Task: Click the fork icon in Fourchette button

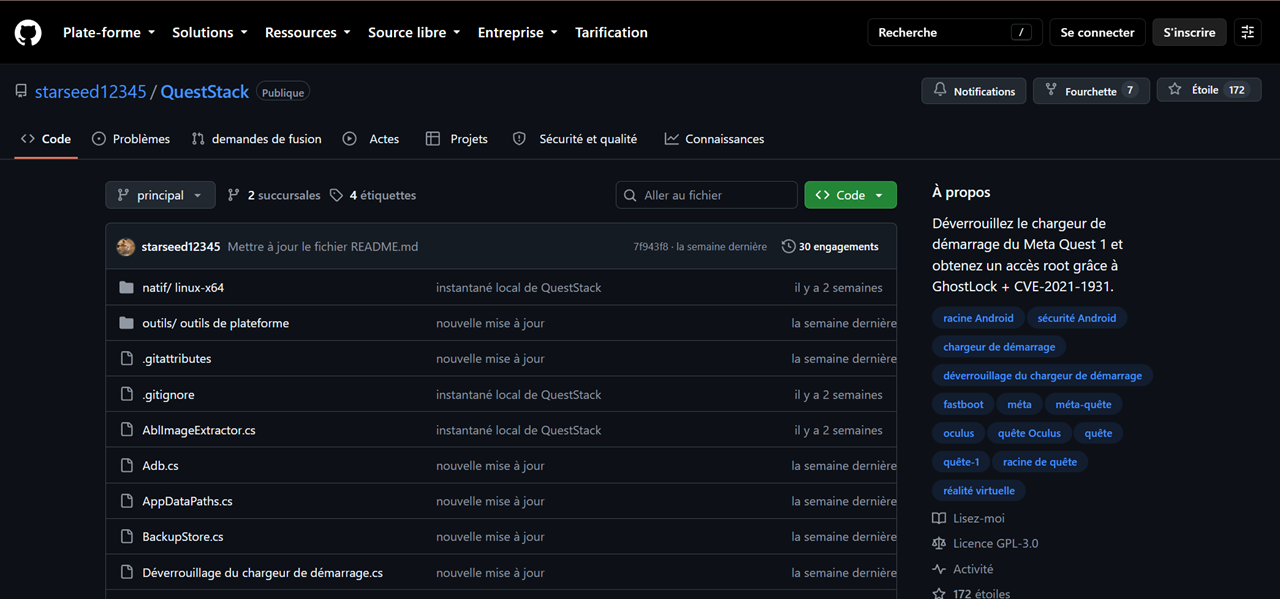Action: pyautogui.click(x=1051, y=90)
